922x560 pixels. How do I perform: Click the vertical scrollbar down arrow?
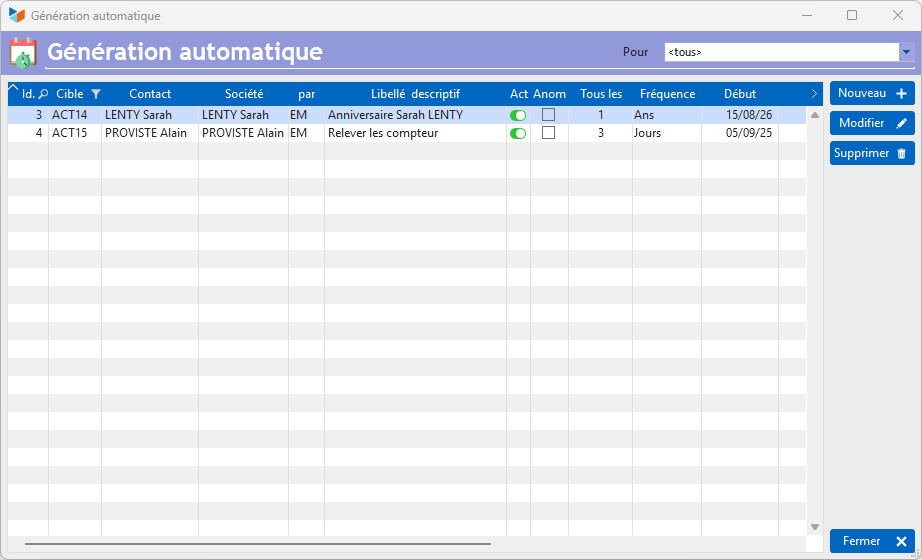[814, 527]
